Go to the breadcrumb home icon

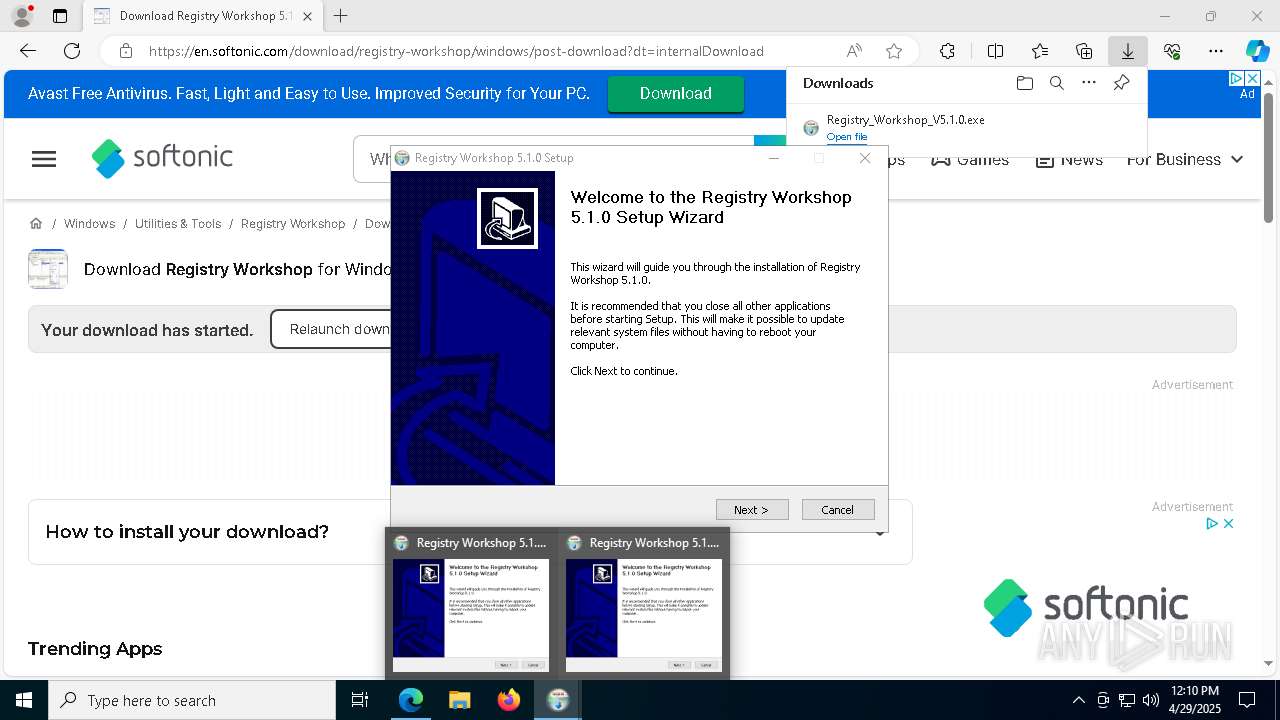click(36, 223)
